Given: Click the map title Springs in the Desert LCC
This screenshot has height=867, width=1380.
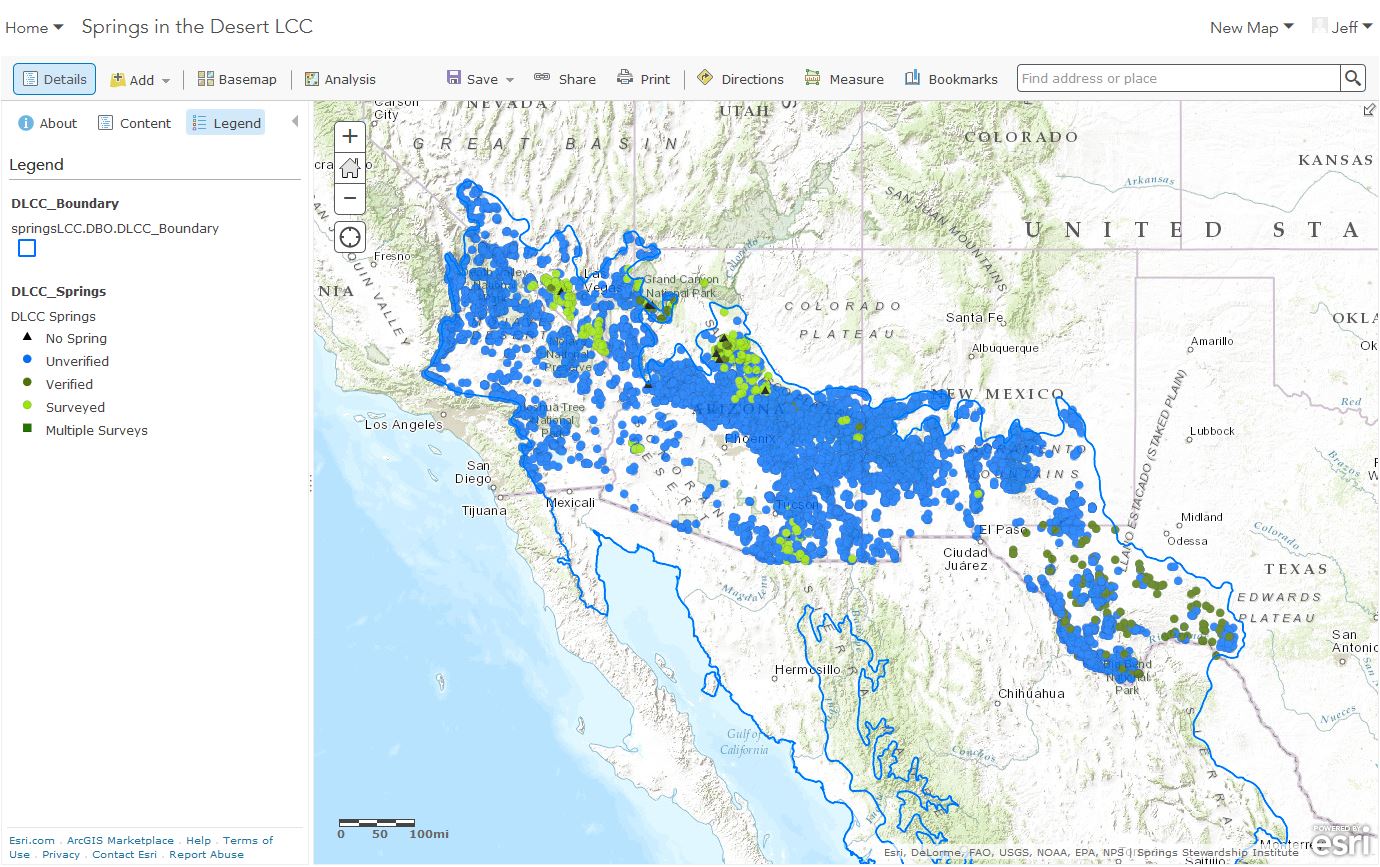Looking at the screenshot, I should click(x=197, y=27).
